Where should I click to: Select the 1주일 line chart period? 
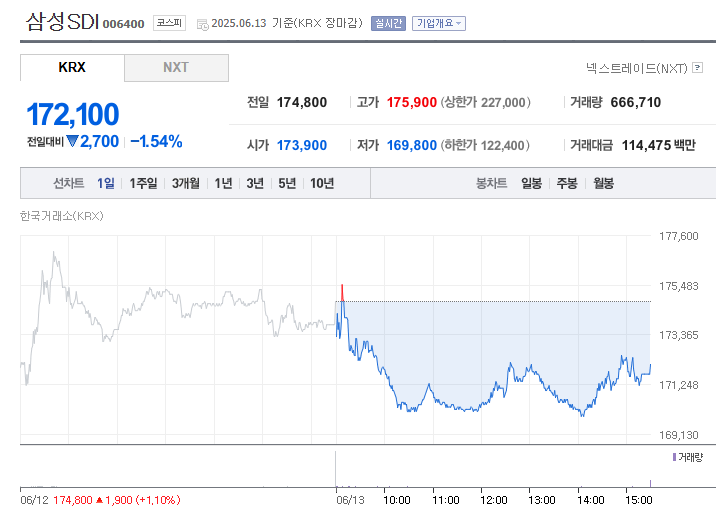(x=143, y=183)
